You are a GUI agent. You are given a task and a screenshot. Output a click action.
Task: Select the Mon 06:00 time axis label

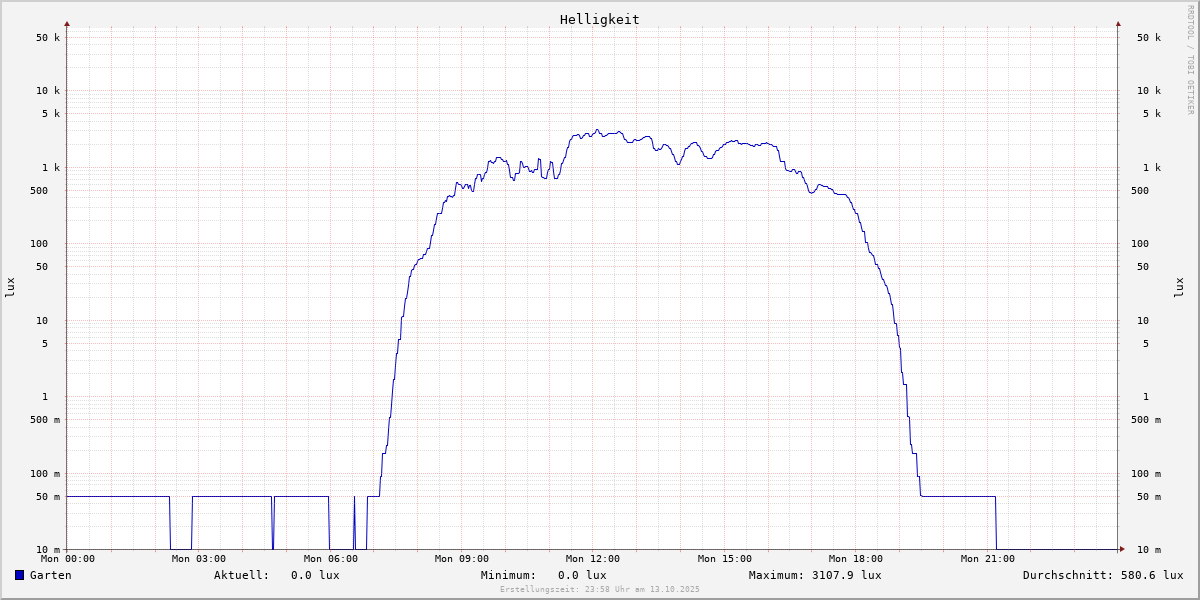tap(331, 559)
